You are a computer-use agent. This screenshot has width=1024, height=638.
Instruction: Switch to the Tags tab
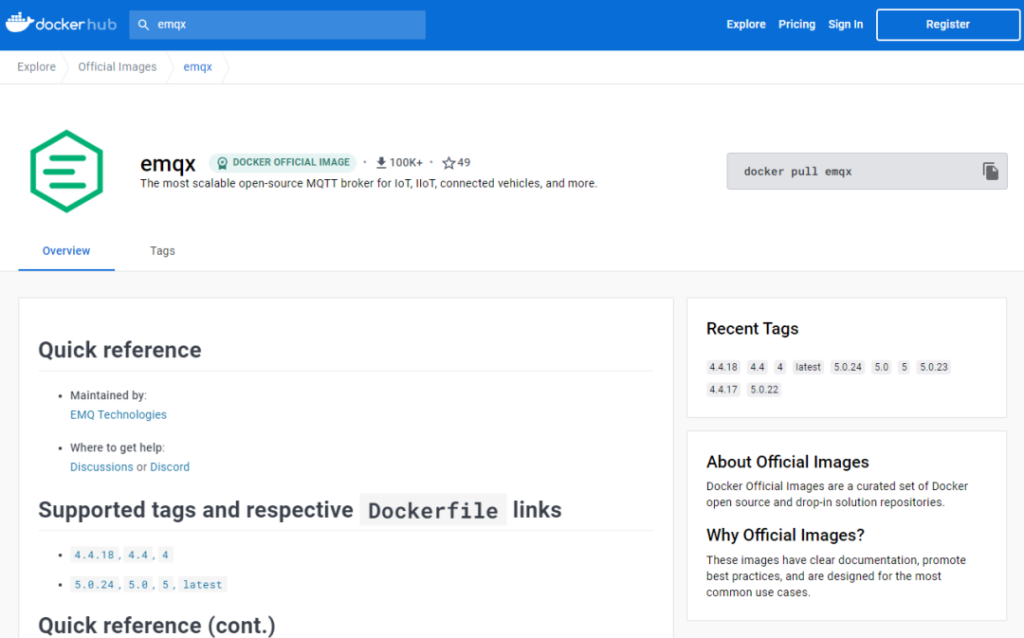pyautogui.click(x=163, y=251)
